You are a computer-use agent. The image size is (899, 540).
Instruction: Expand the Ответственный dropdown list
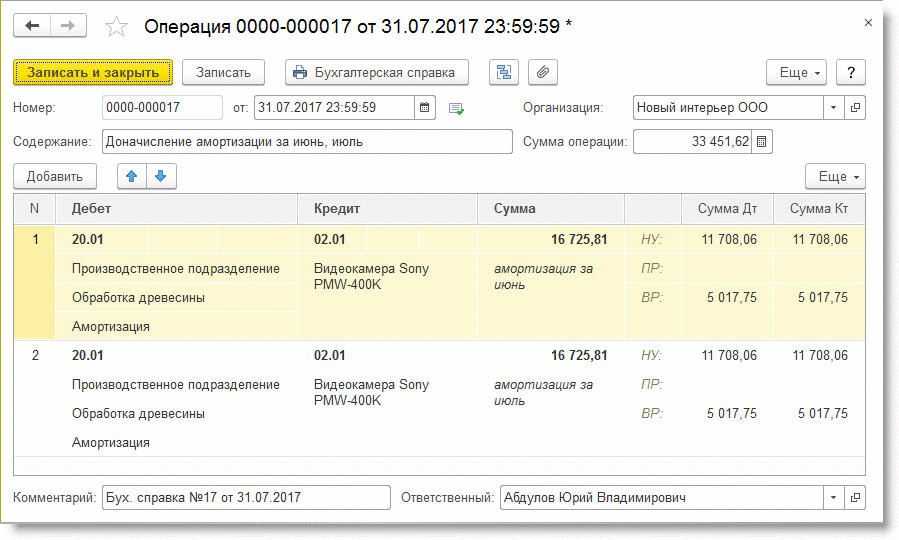tap(834, 497)
